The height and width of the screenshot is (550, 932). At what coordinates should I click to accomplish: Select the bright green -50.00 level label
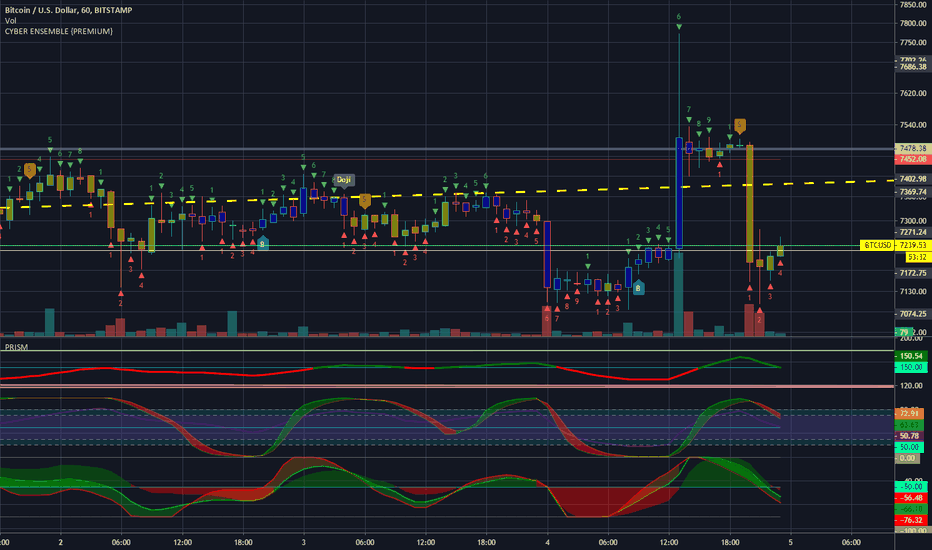[x=911, y=486]
